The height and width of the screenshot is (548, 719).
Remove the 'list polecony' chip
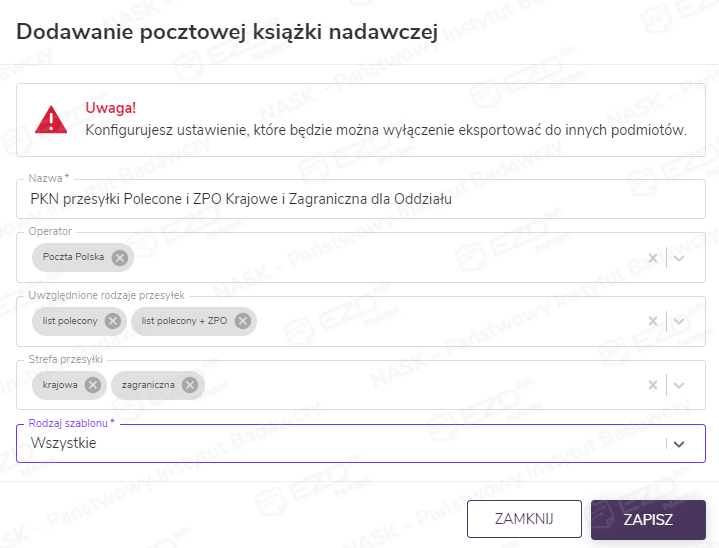point(113,321)
